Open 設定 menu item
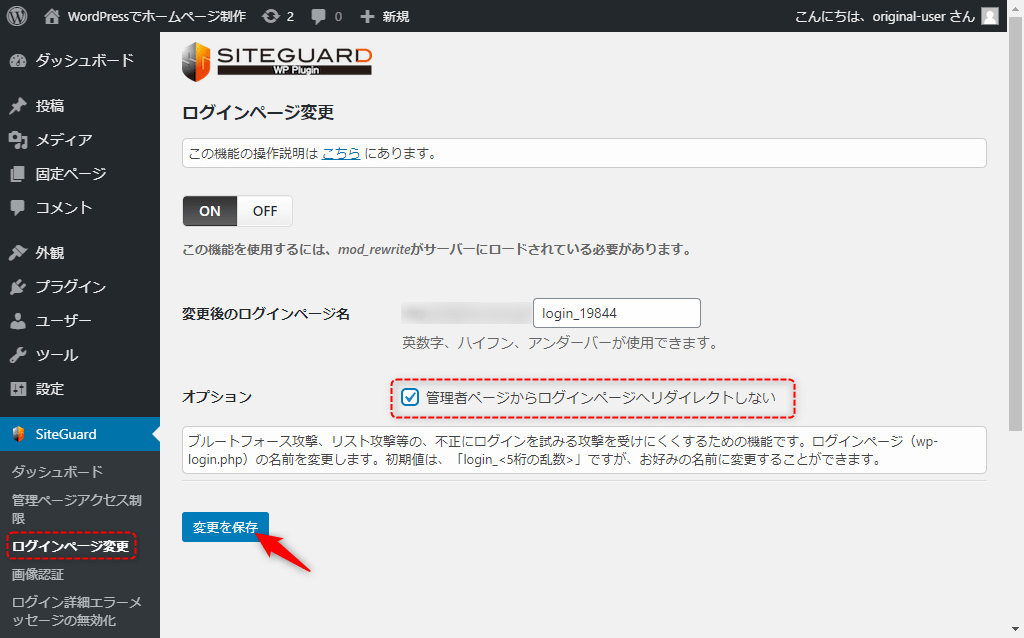The height and width of the screenshot is (638, 1024). [x=80, y=389]
